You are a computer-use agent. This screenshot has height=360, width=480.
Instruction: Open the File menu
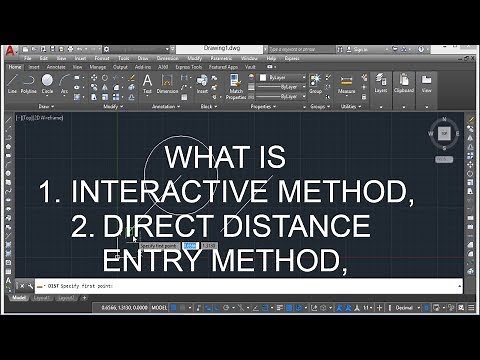tap(28, 58)
